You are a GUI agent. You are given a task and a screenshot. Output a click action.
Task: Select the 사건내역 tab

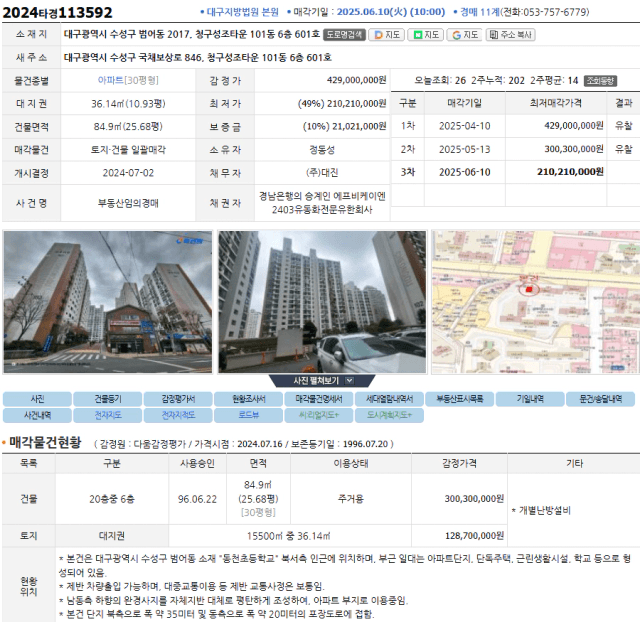pyautogui.click(x=37, y=415)
